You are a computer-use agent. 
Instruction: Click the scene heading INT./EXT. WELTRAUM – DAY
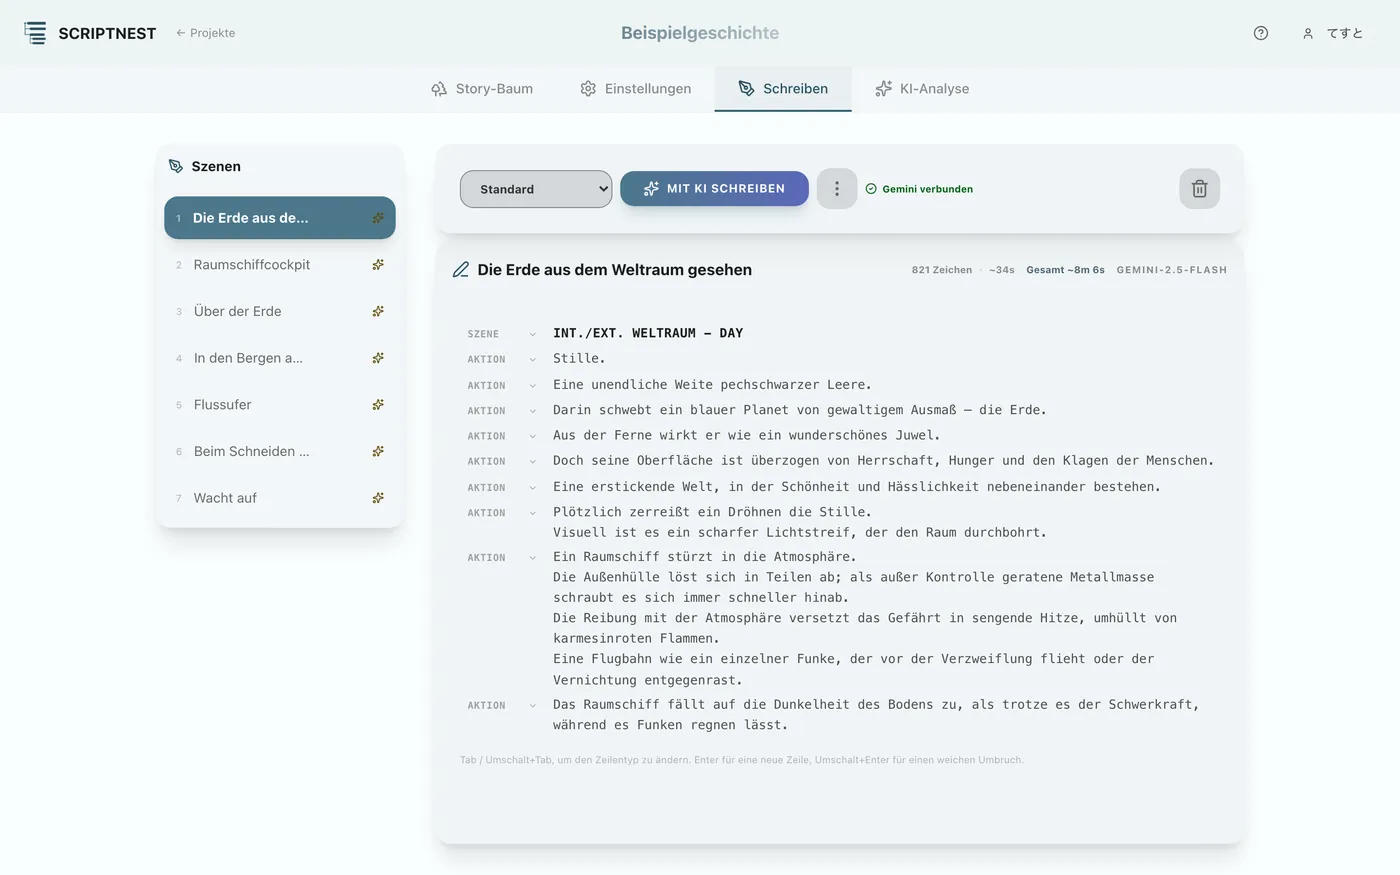648,333
